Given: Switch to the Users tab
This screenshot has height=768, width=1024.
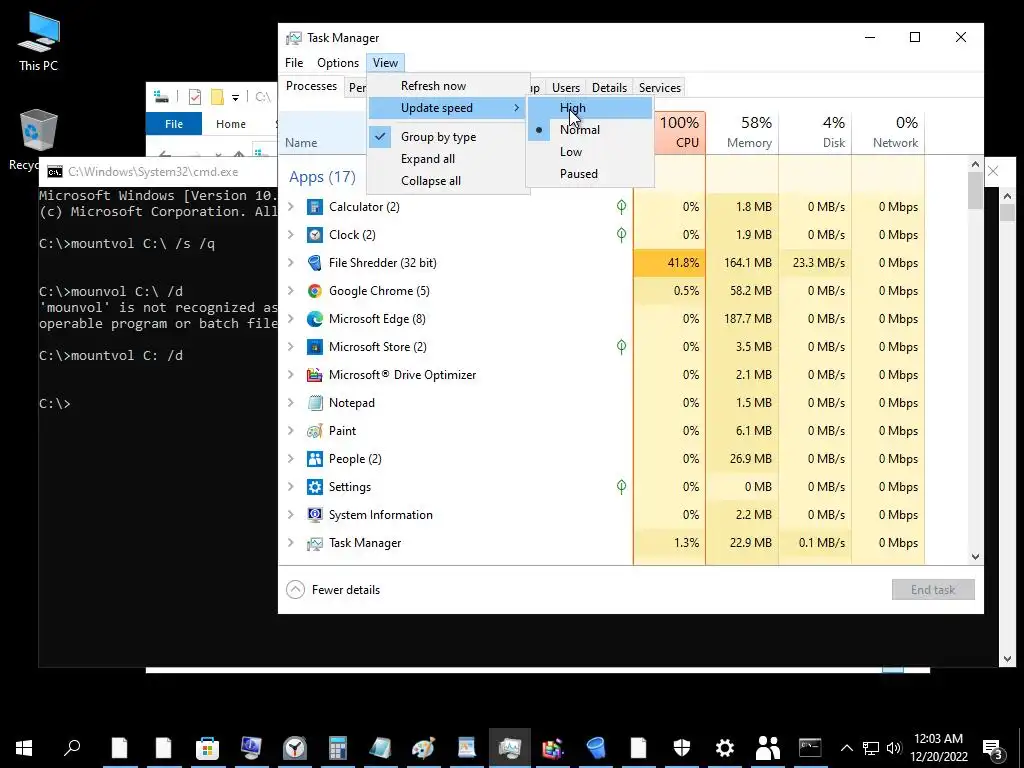Looking at the screenshot, I should (566, 88).
